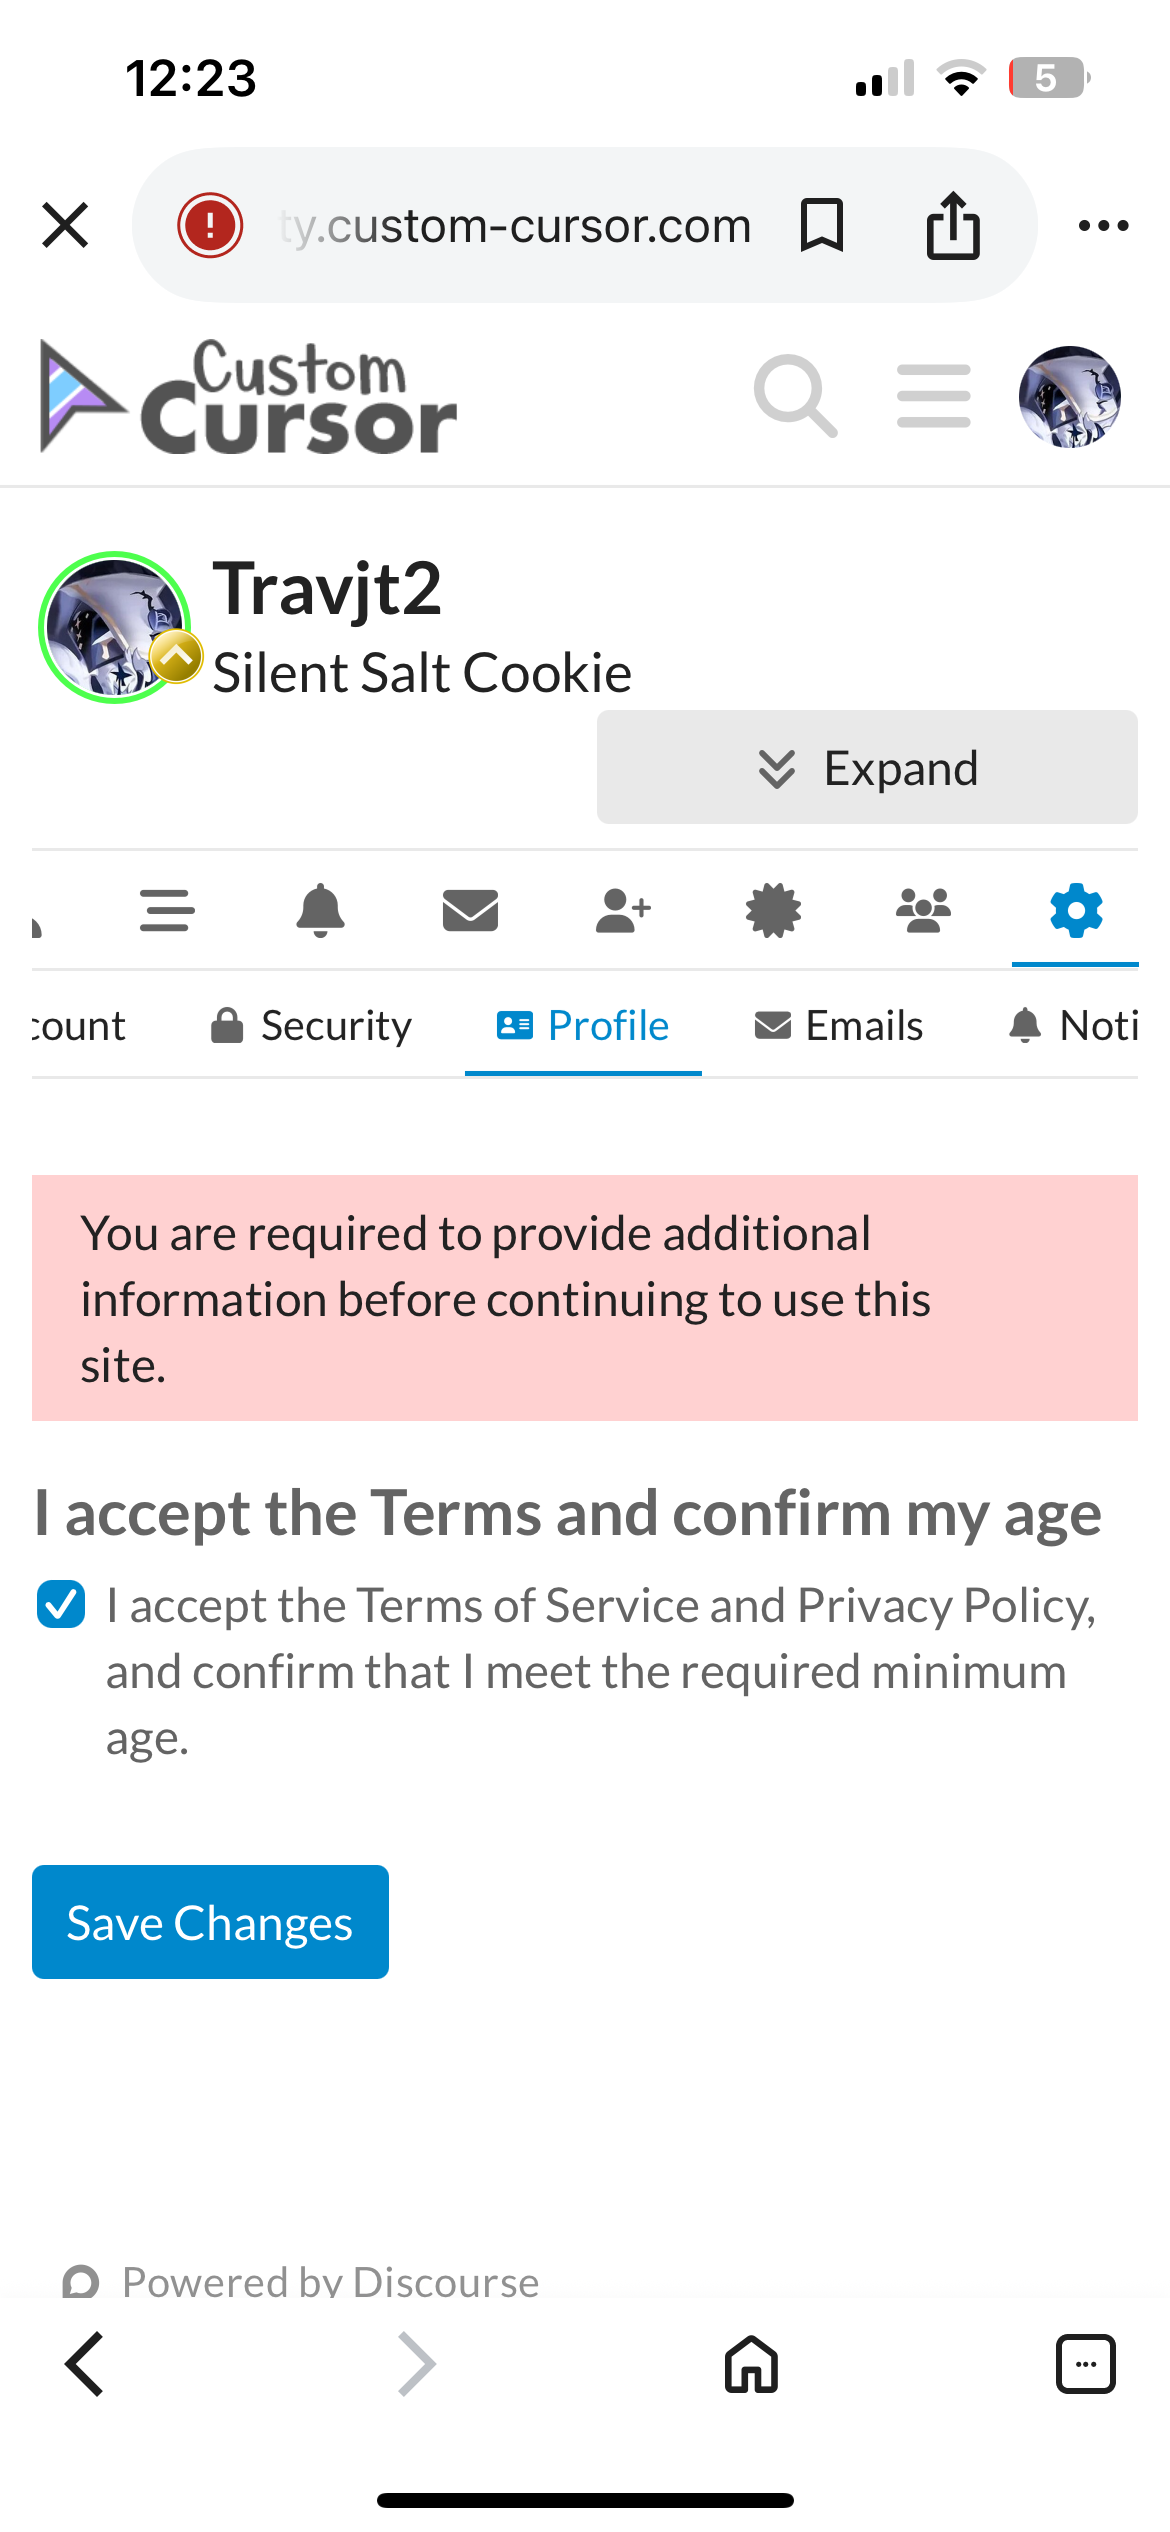Screen dimensions: 1170x2532
Task: Bookmark this page in address bar
Action: click(x=822, y=226)
